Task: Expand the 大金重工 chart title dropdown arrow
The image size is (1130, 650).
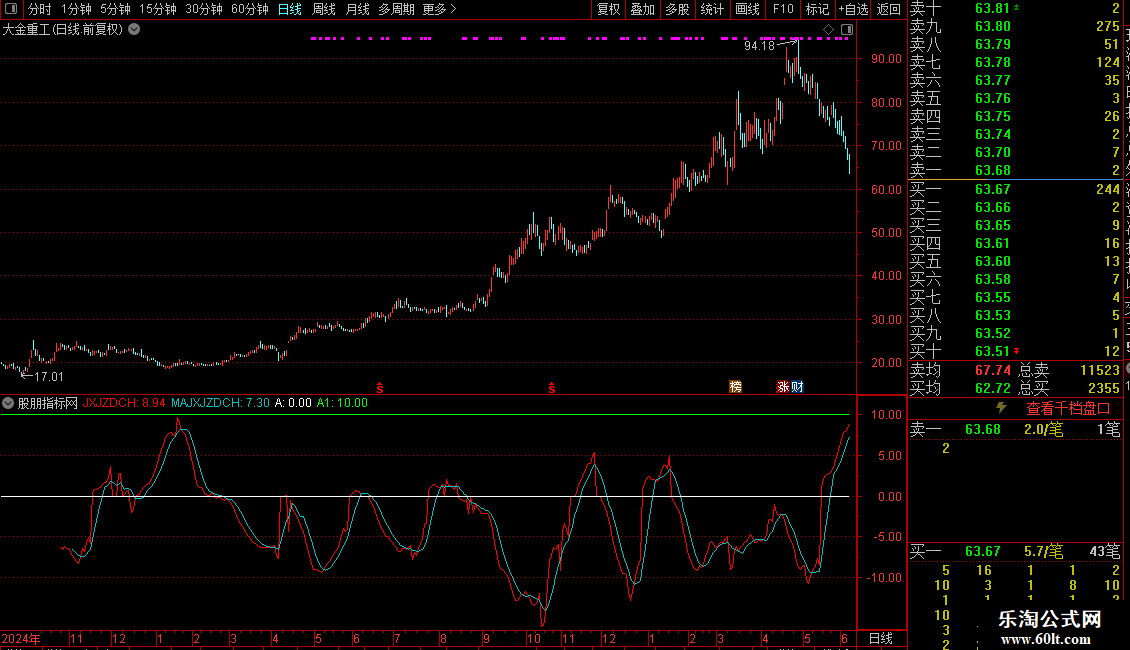Action: pyautogui.click(x=134, y=30)
